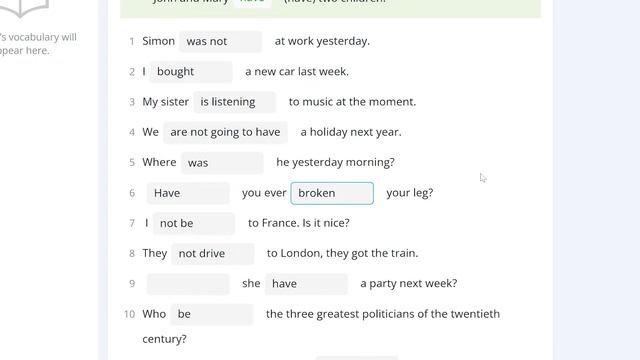Viewport: 640px width, 360px height.
Task: Edit the 'not be' answer in sentence 7
Action: coord(194,223)
